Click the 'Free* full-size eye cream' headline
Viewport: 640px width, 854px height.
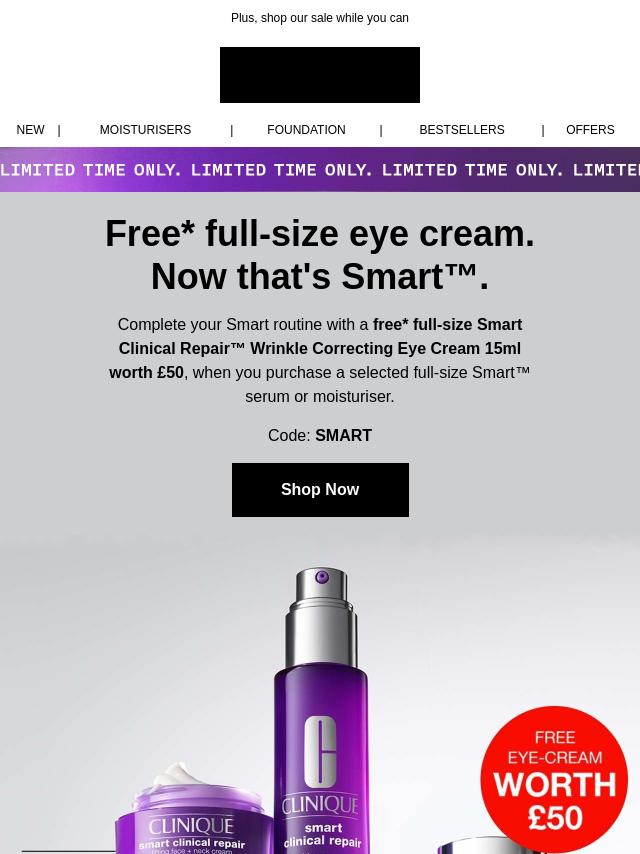(x=320, y=234)
